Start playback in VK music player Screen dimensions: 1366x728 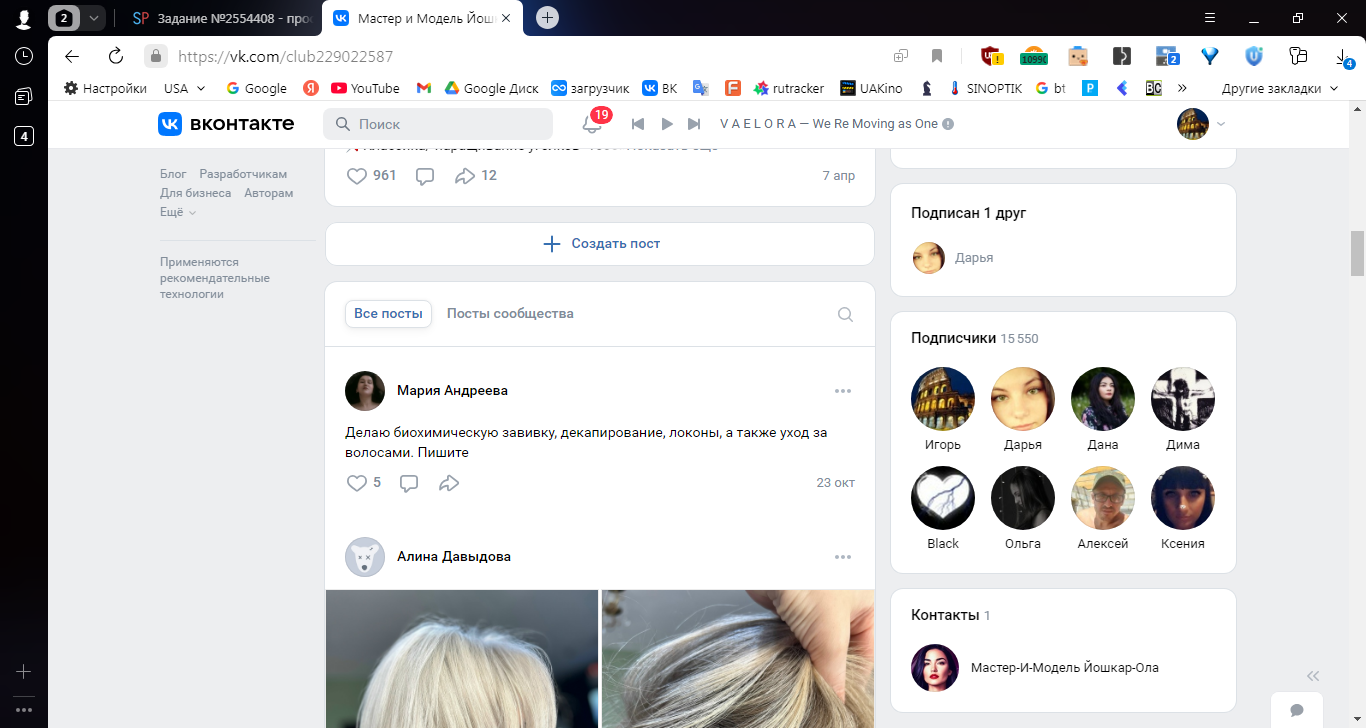(667, 124)
